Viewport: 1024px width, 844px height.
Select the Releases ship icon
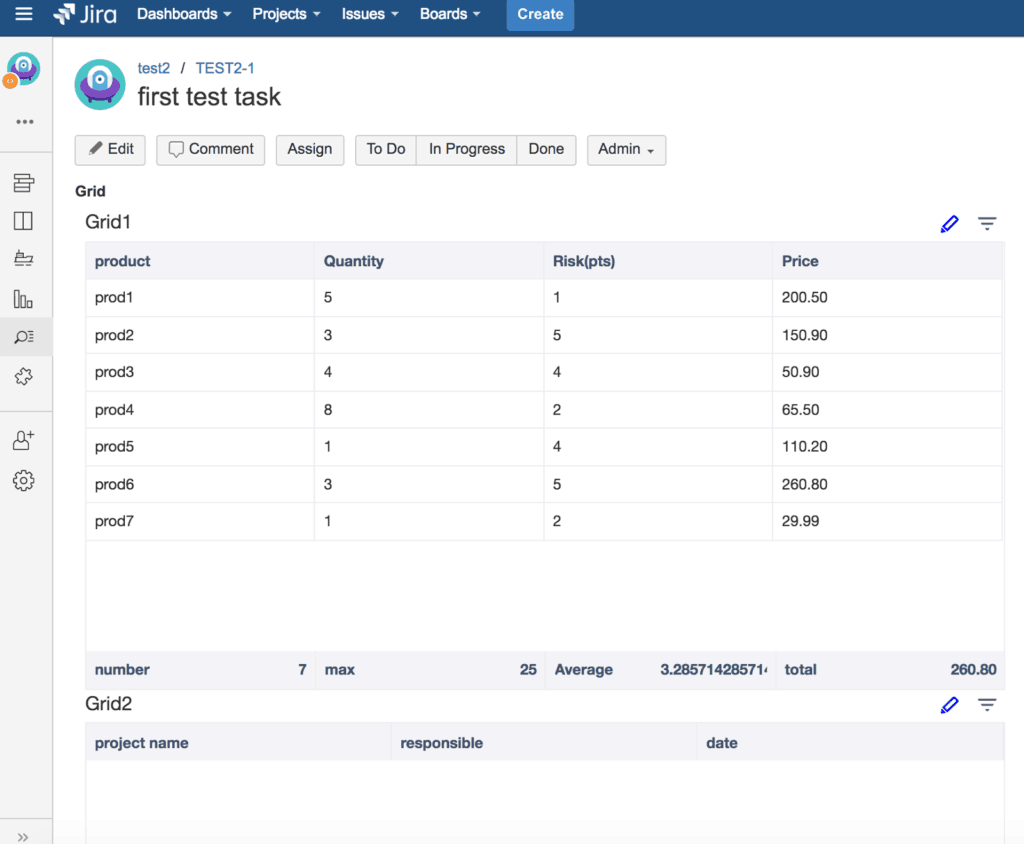tap(25, 259)
